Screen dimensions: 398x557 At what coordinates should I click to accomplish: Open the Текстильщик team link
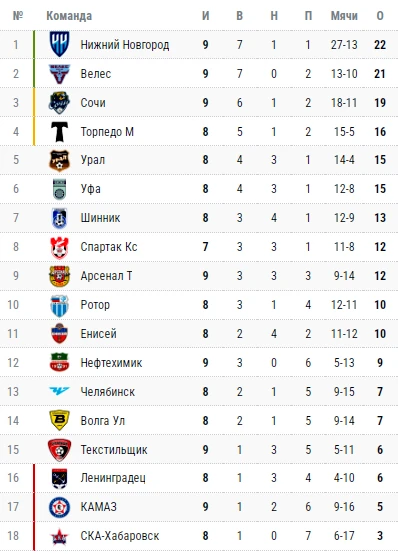tap(114, 450)
